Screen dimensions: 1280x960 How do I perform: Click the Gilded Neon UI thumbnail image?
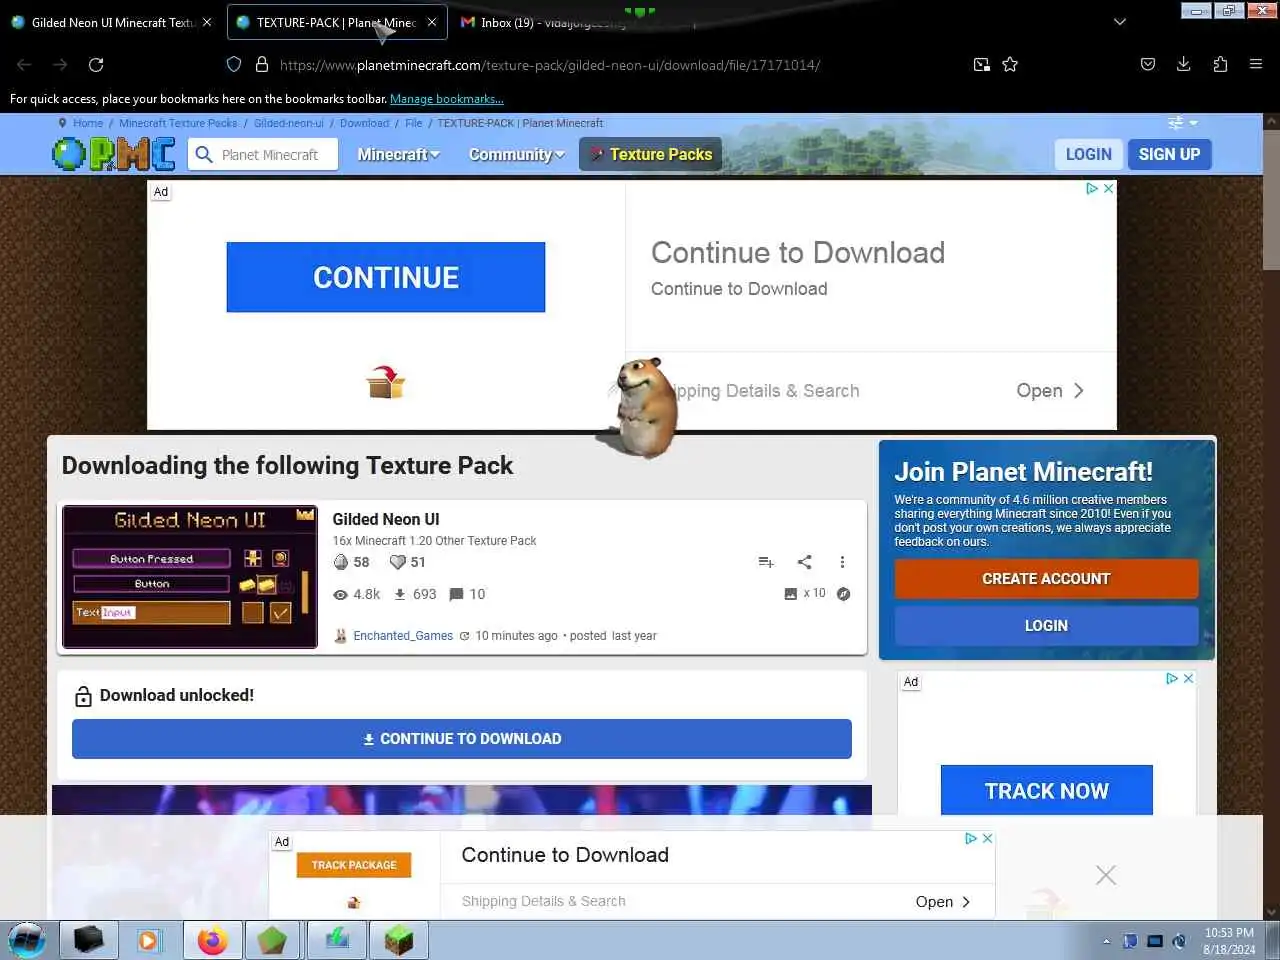[190, 577]
